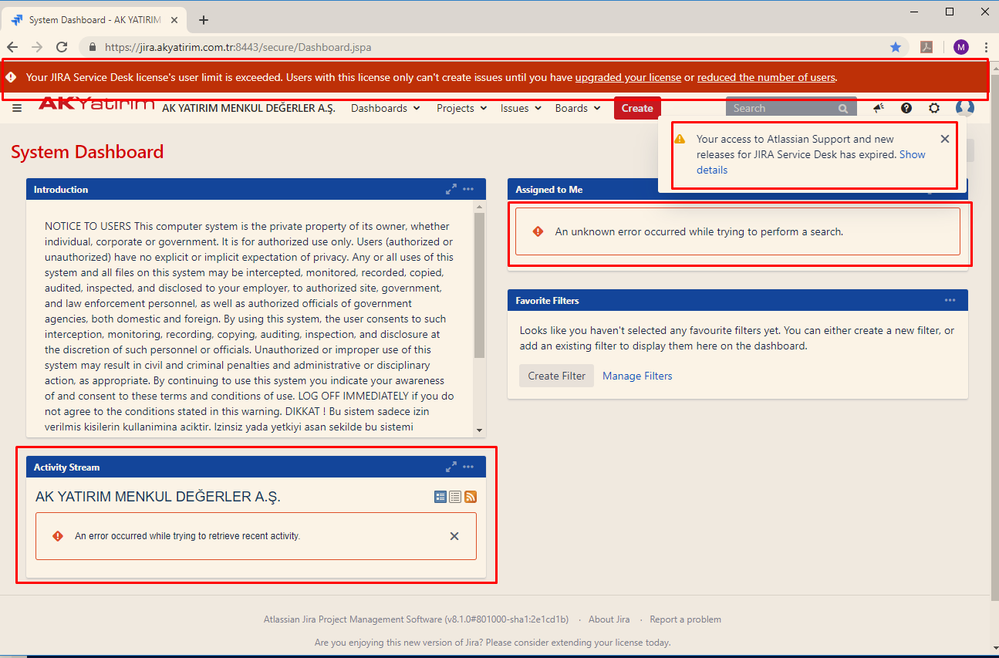Open a new browser tab
This screenshot has height=658, width=999.
click(x=203, y=20)
